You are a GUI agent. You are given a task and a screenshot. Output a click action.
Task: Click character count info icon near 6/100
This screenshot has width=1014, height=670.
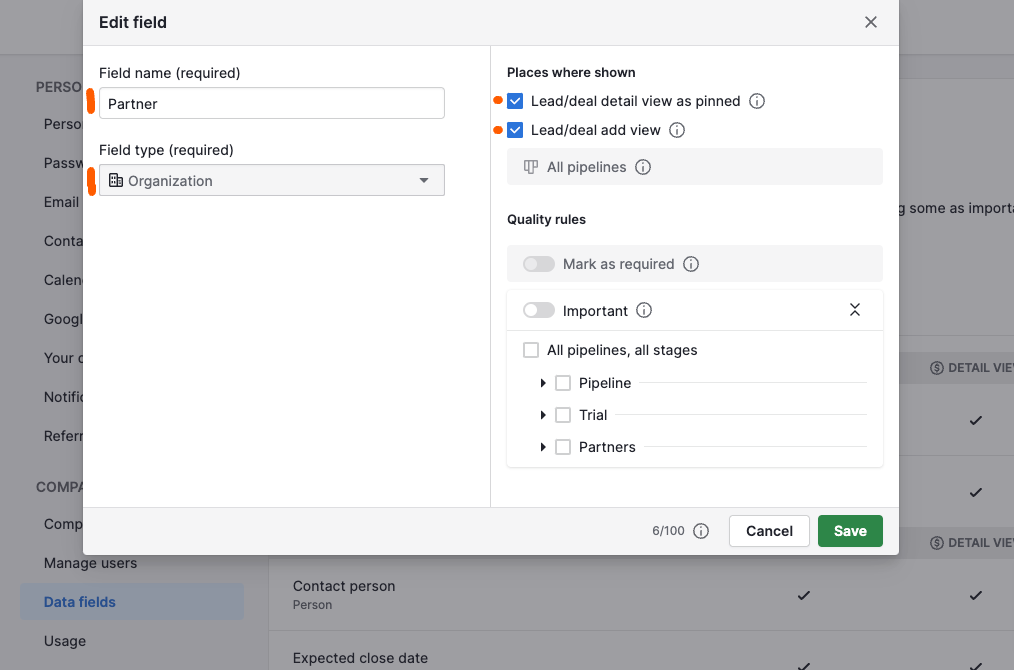[x=701, y=531]
